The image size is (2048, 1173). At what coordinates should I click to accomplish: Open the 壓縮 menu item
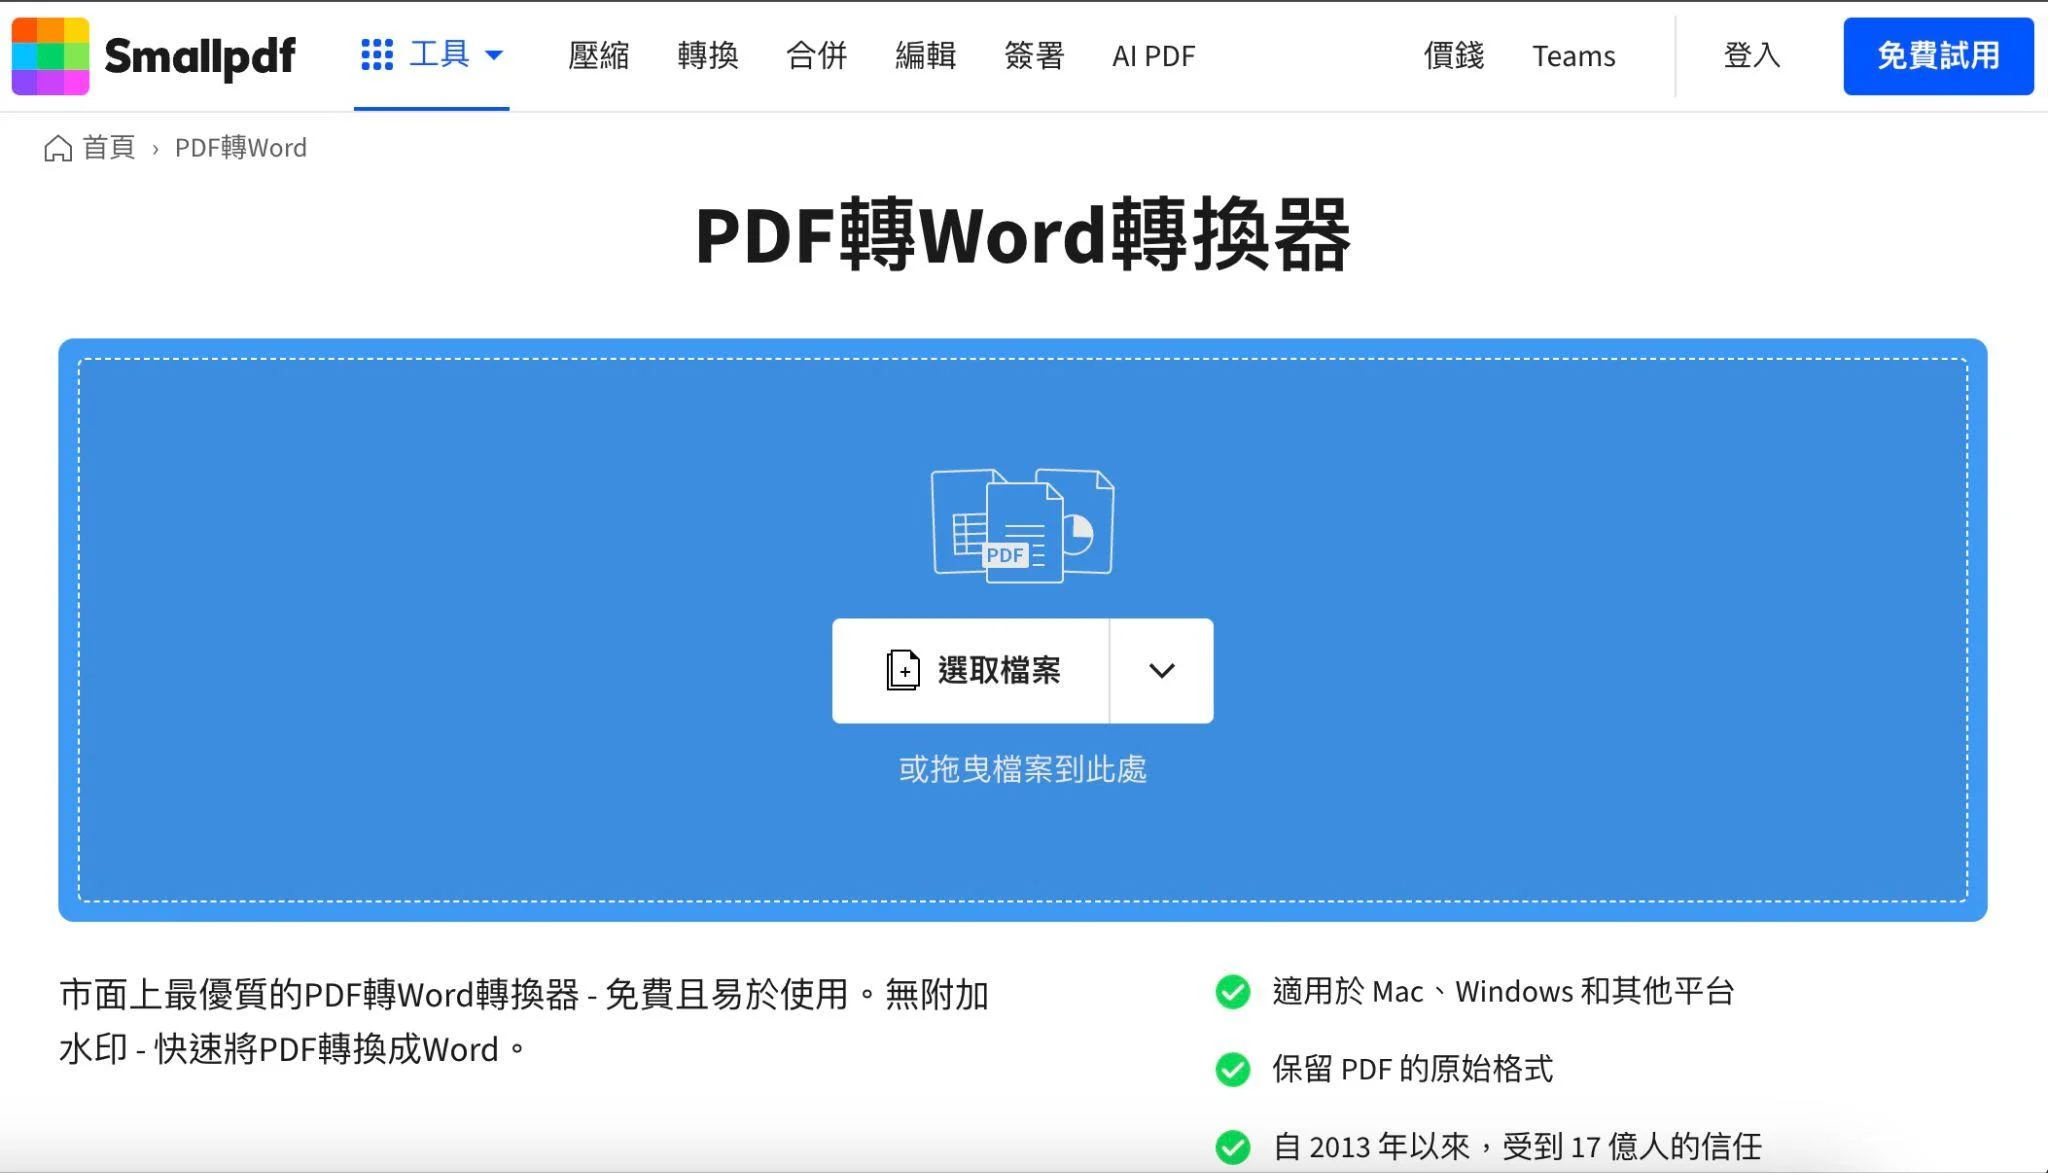pos(598,56)
